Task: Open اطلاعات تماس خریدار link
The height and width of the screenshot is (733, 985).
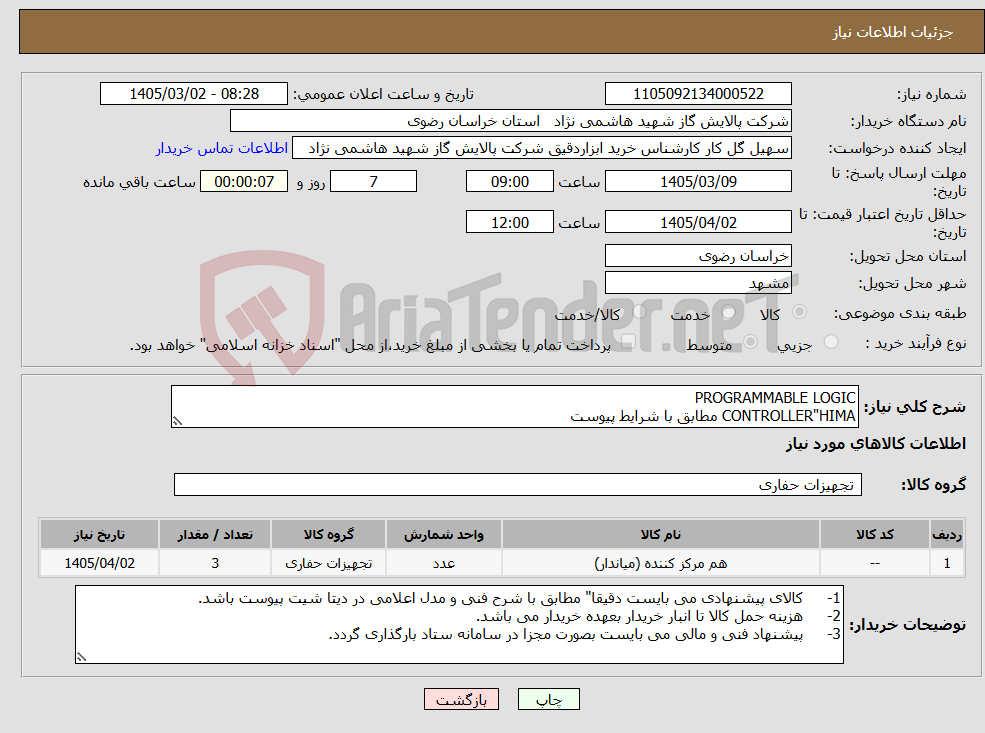Action: [222, 148]
